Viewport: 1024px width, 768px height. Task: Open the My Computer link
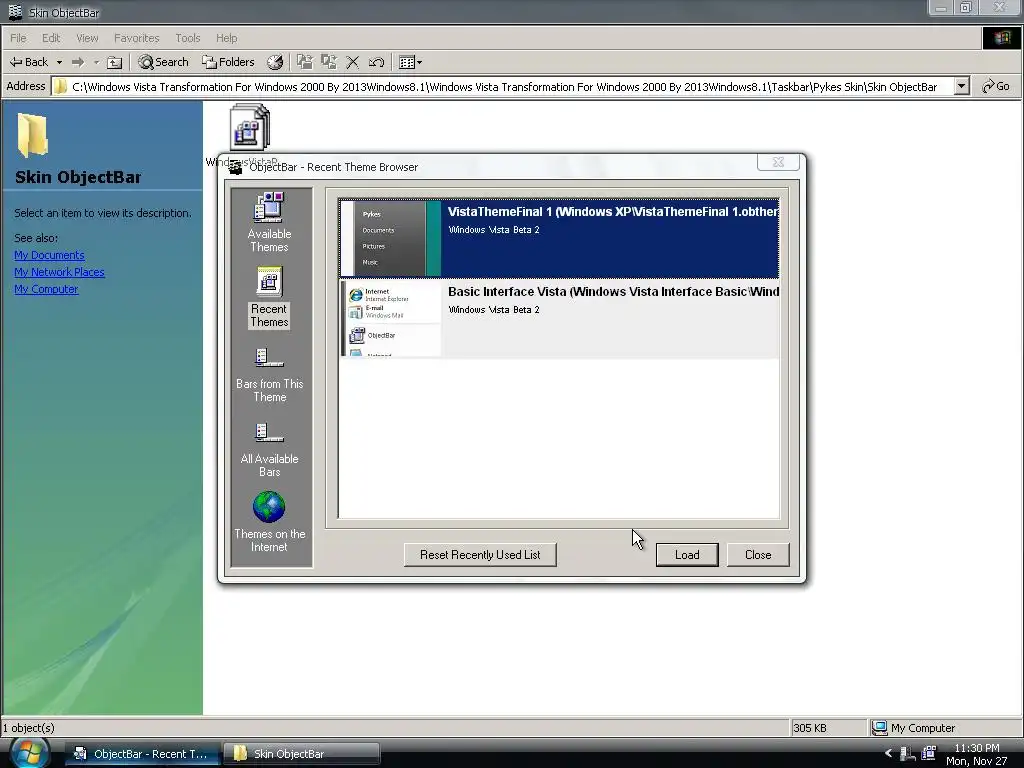pyautogui.click(x=46, y=289)
